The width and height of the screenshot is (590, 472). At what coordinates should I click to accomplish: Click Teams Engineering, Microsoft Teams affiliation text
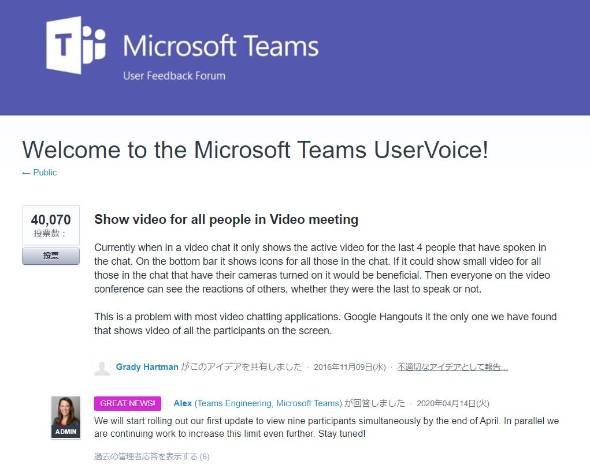tap(268, 403)
